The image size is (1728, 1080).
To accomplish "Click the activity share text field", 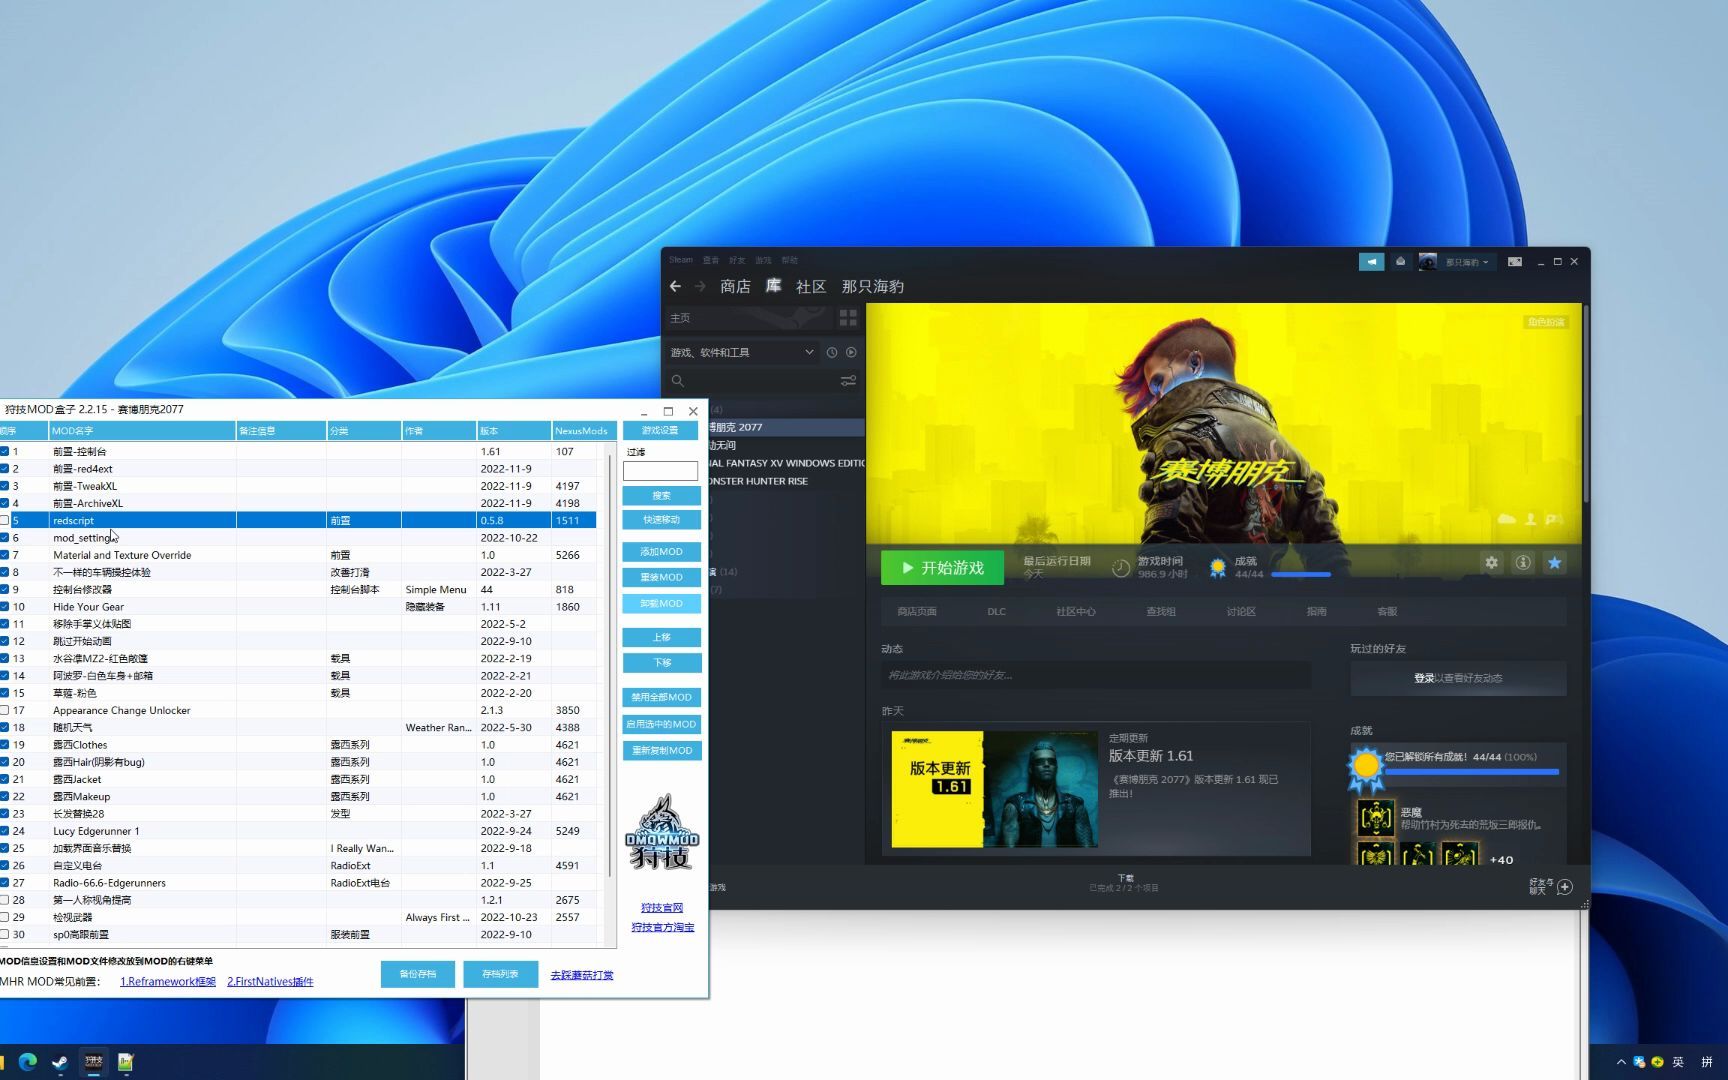I will (x=1095, y=675).
